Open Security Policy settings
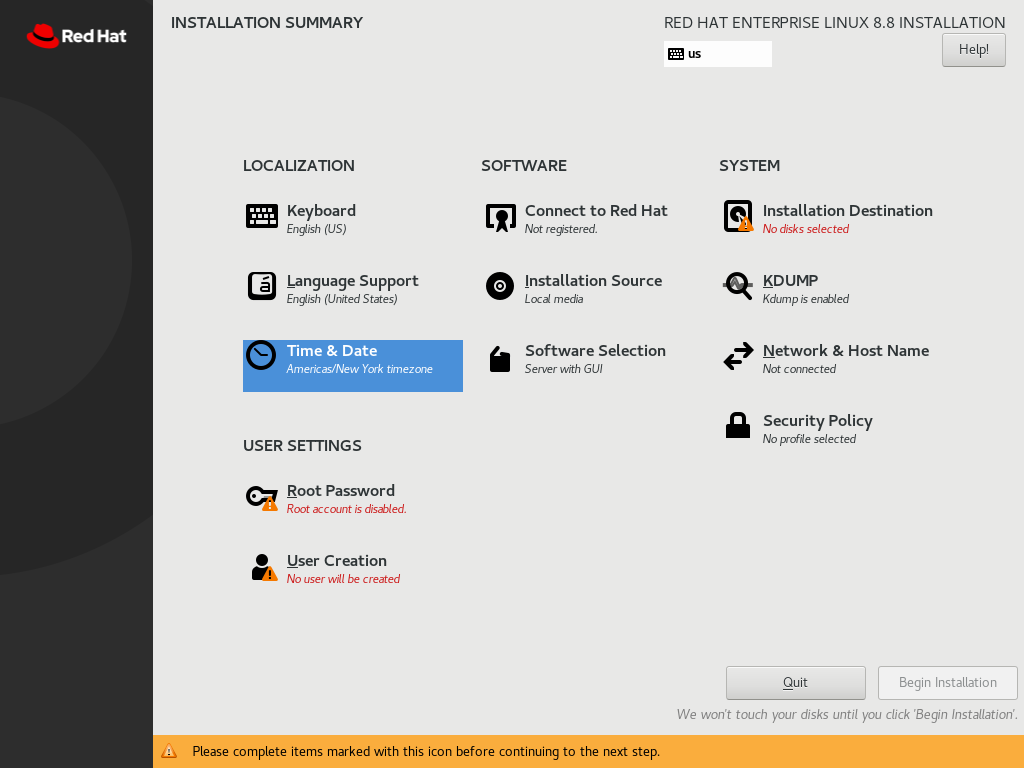Viewport: 1024px width, 768px height. 818,421
